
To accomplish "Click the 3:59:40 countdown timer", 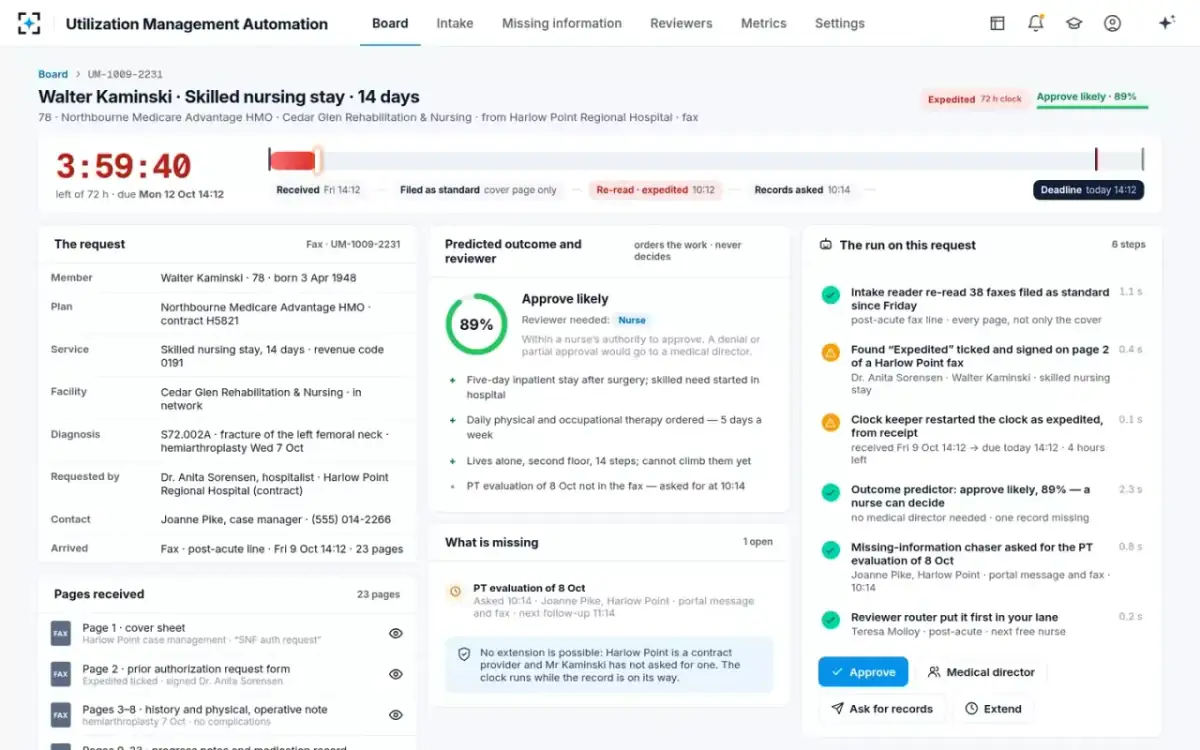I will coord(123,166).
